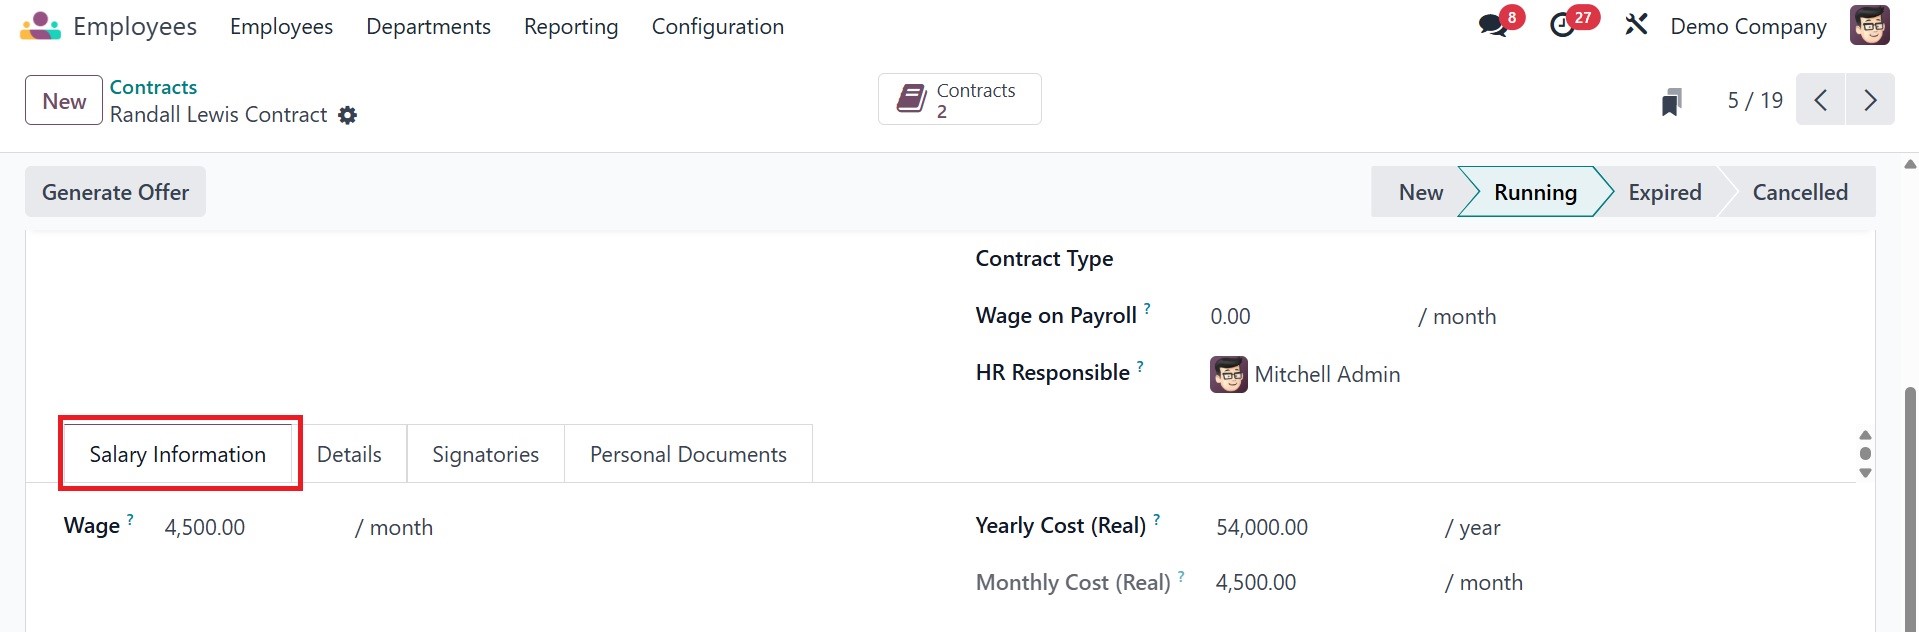
Task: Open the Demo Company switcher
Action: (1748, 27)
